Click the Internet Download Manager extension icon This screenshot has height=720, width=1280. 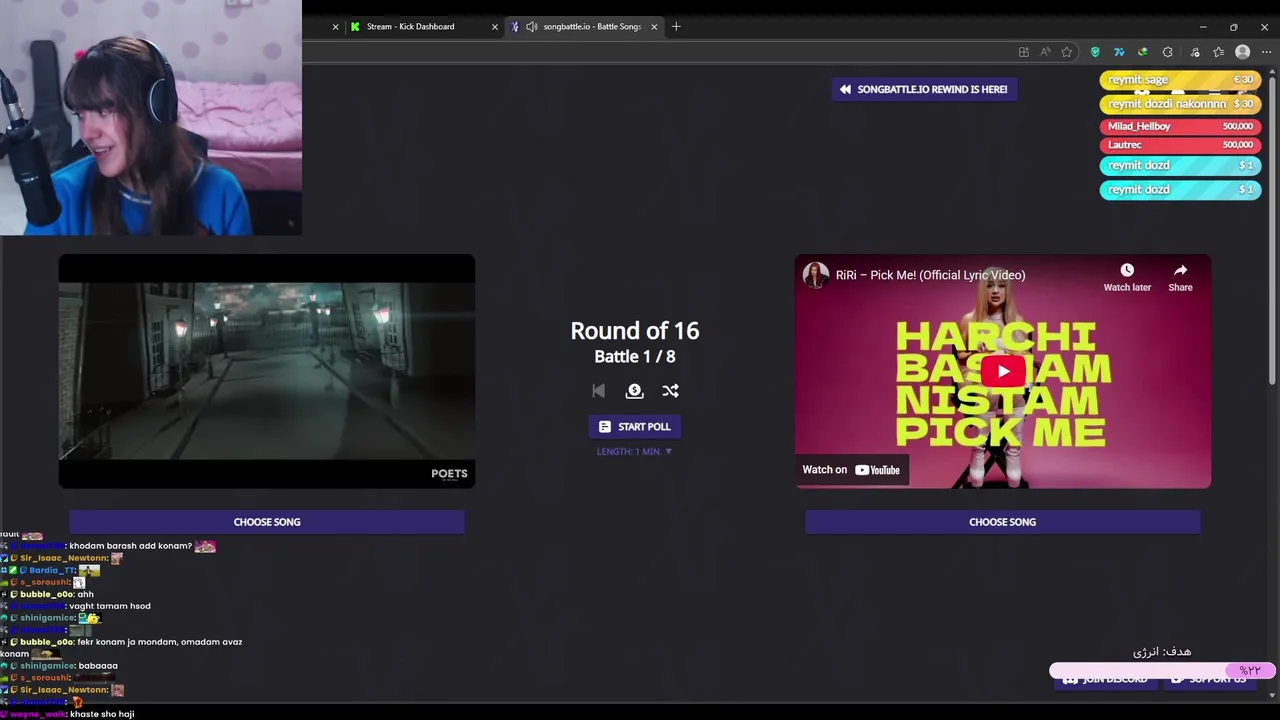click(x=1143, y=52)
